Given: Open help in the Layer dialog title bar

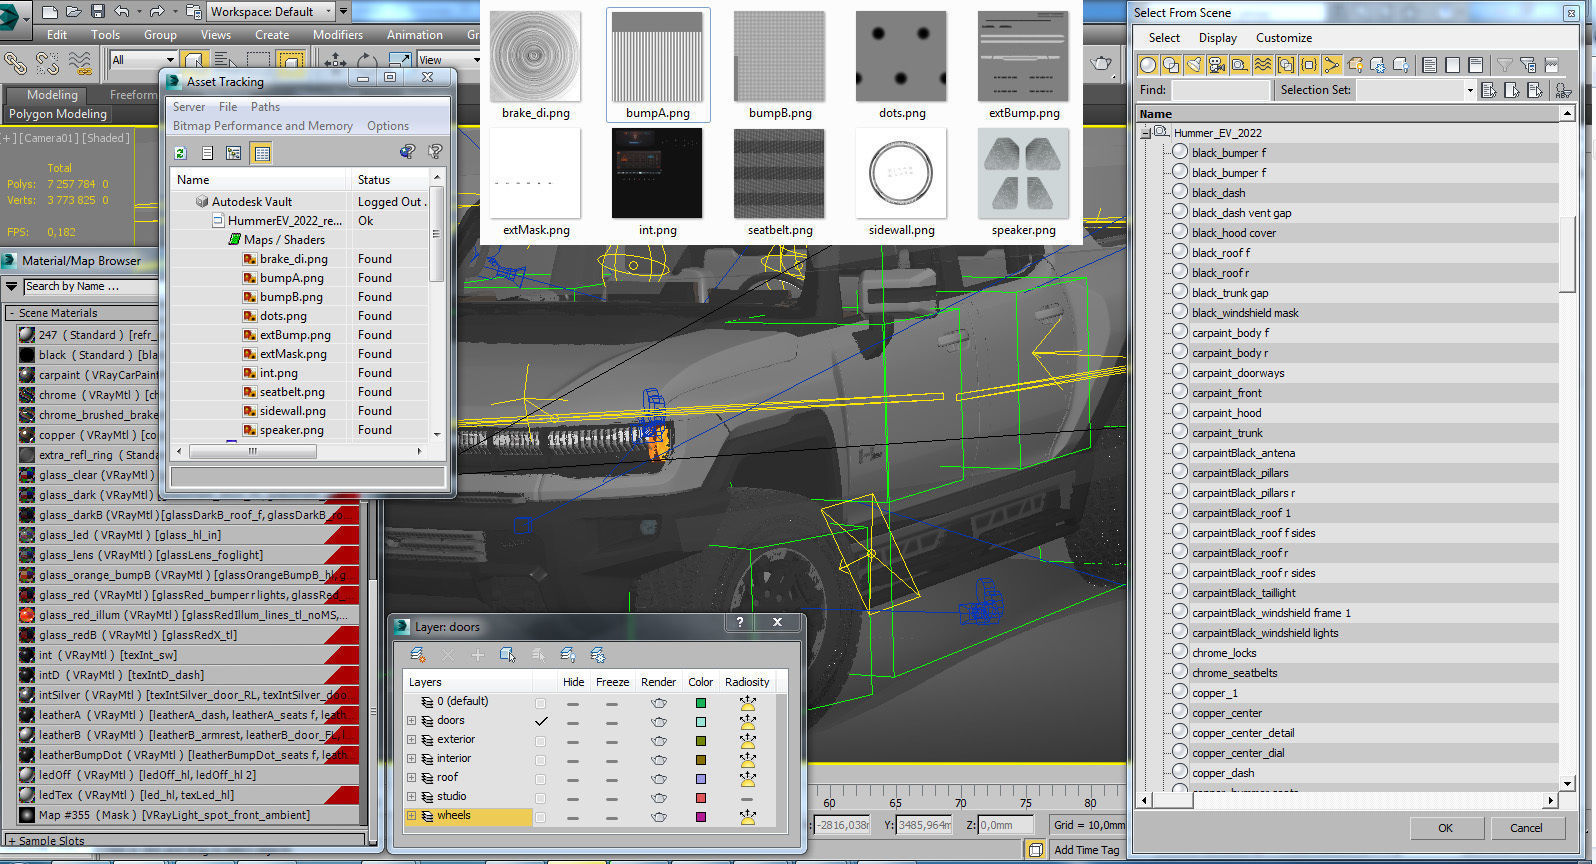Looking at the screenshot, I should pyautogui.click(x=740, y=623).
